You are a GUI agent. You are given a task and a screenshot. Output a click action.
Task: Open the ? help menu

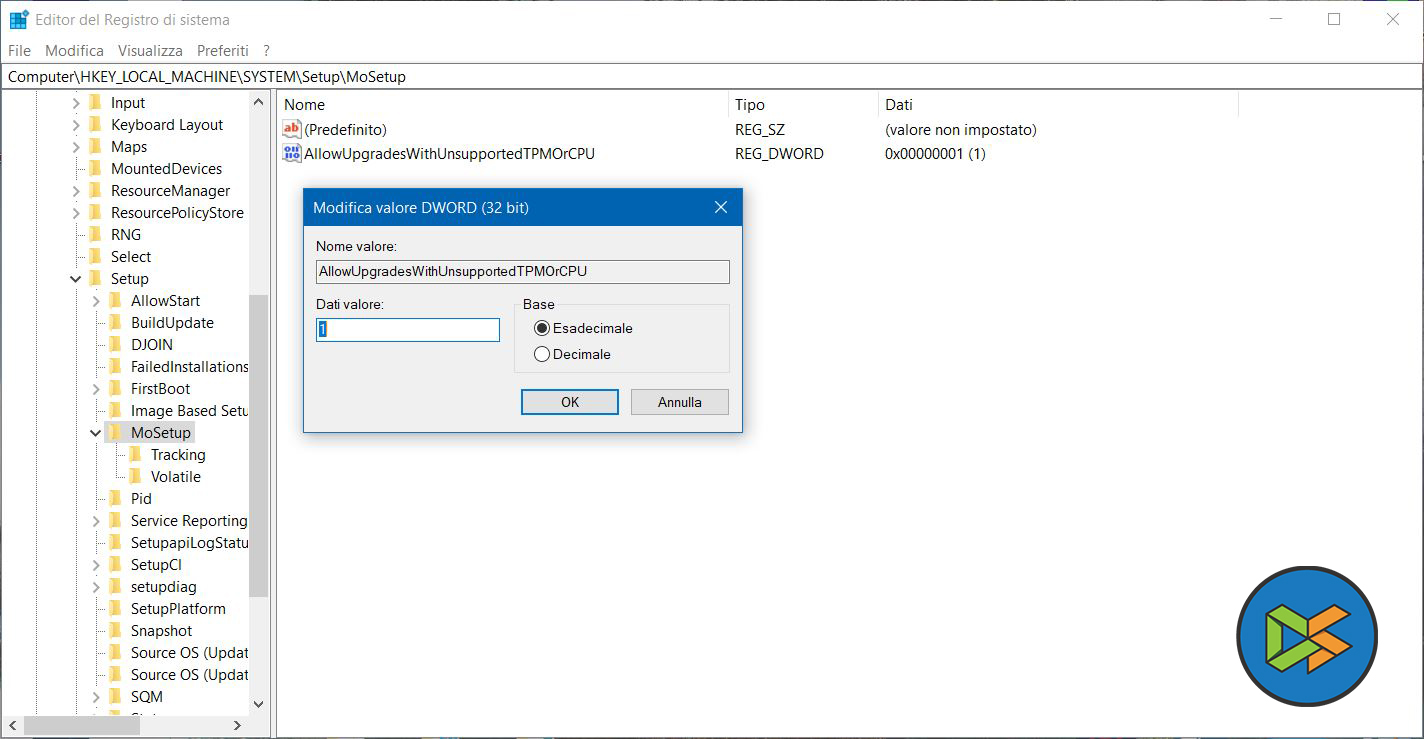point(266,50)
